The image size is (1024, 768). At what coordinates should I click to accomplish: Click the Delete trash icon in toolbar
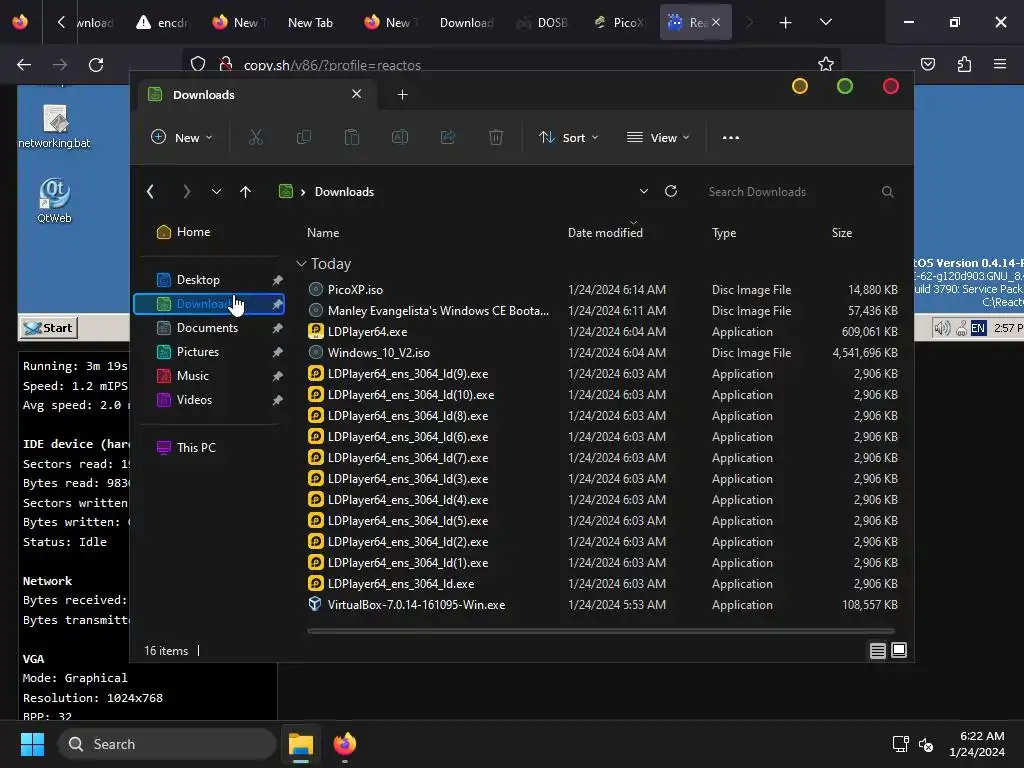(496, 138)
